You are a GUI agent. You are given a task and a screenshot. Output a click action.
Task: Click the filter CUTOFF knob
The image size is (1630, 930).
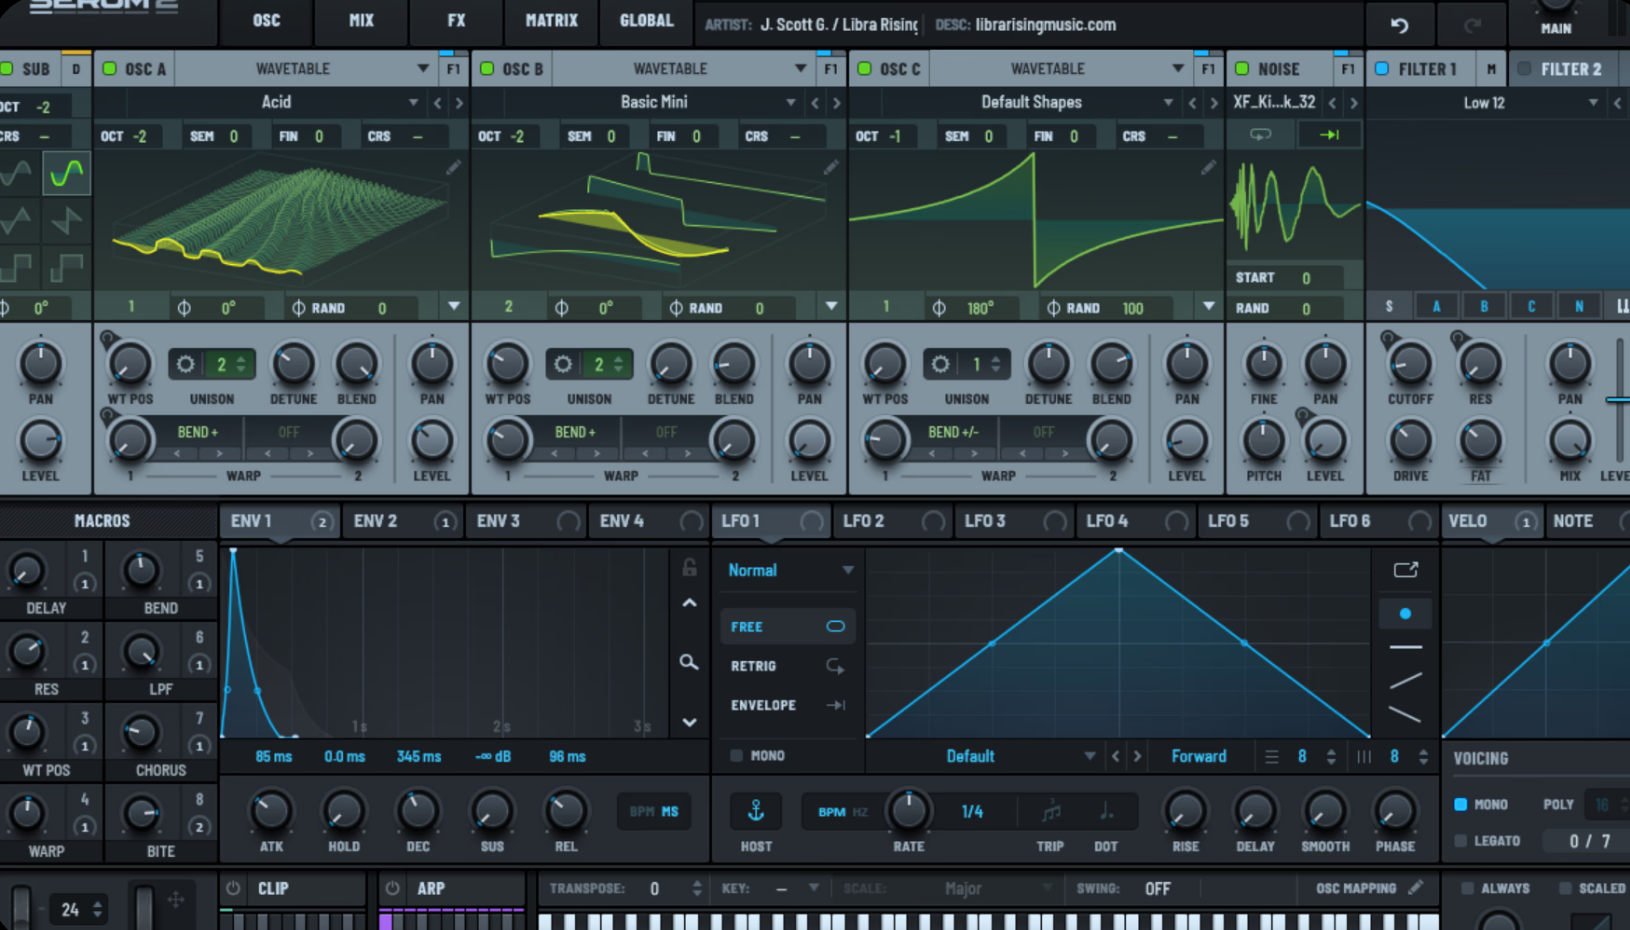tap(1410, 364)
